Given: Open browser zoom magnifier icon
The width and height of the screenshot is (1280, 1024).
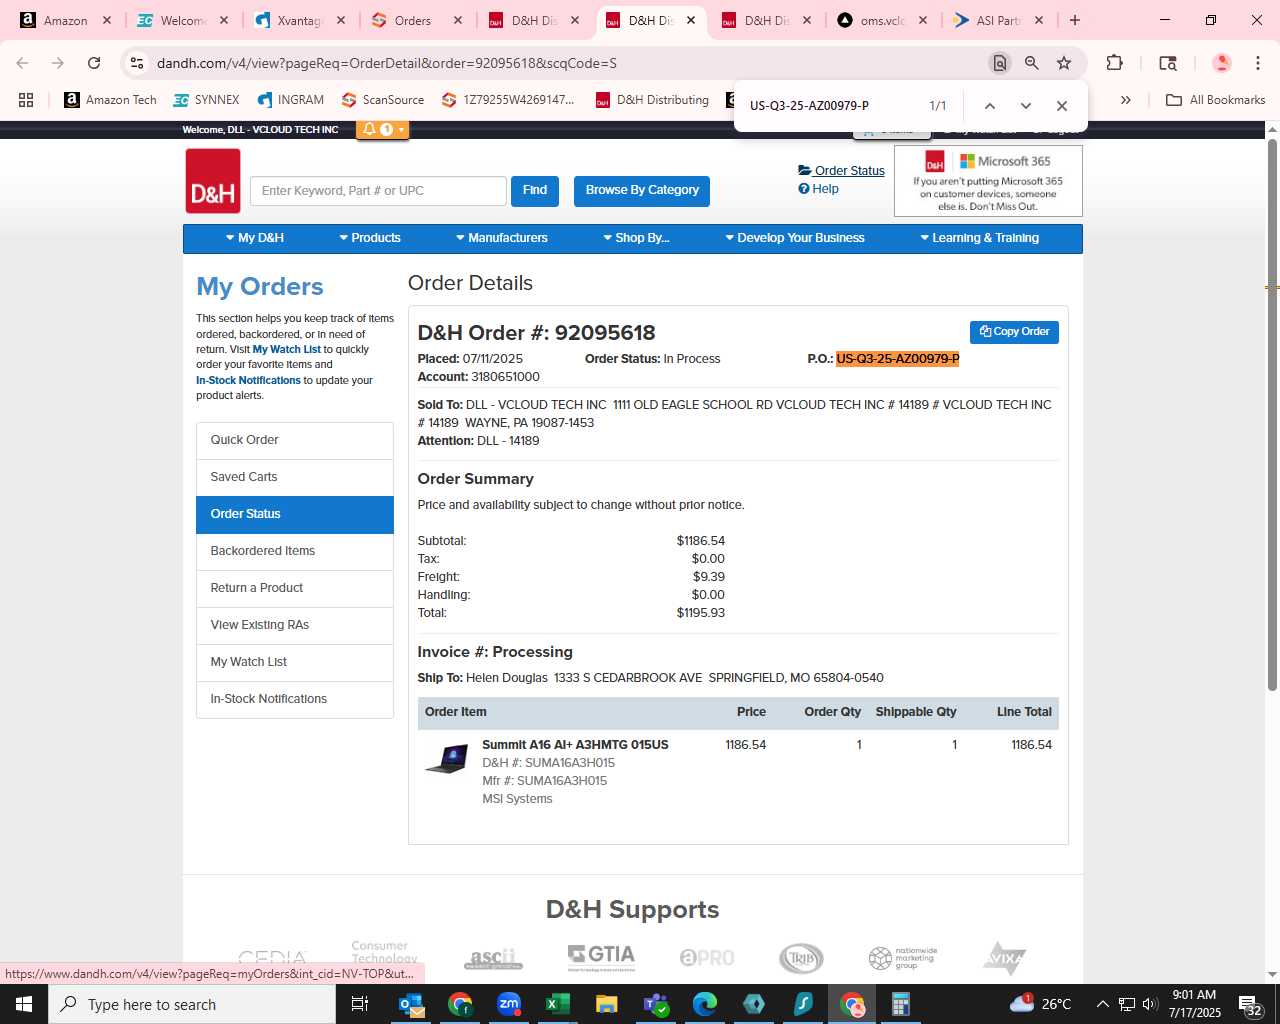Looking at the screenshot, I should tap(1032, 63).
